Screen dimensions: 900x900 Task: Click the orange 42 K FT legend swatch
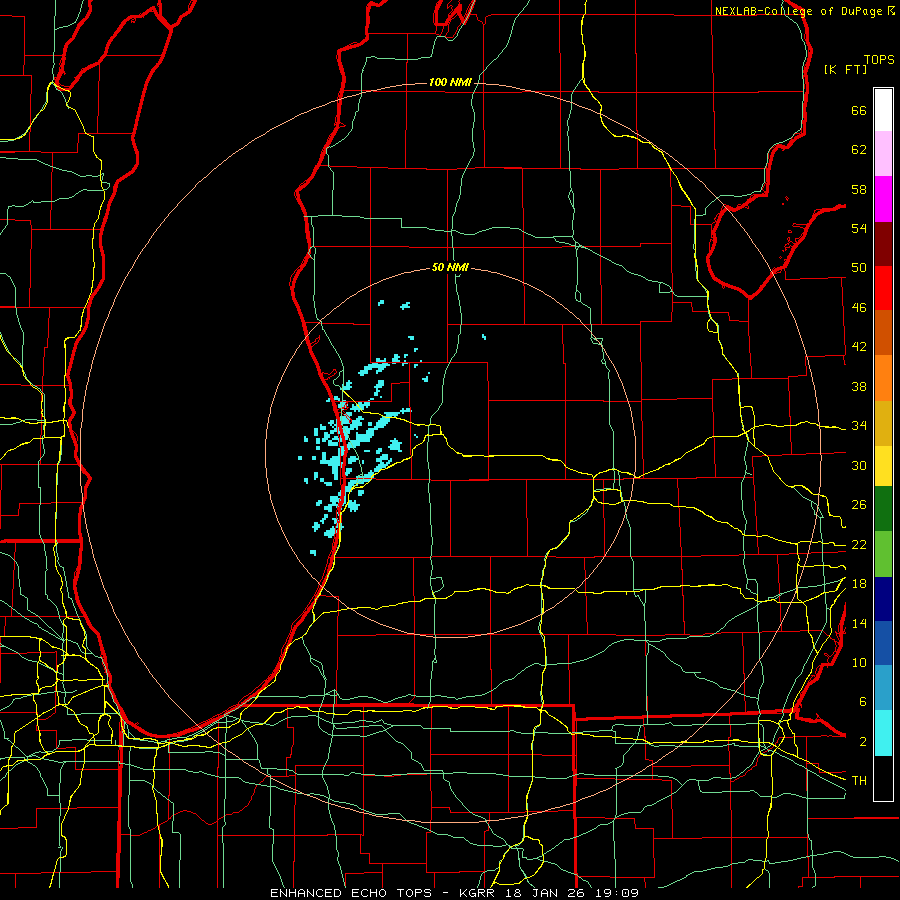click(883, 378)
